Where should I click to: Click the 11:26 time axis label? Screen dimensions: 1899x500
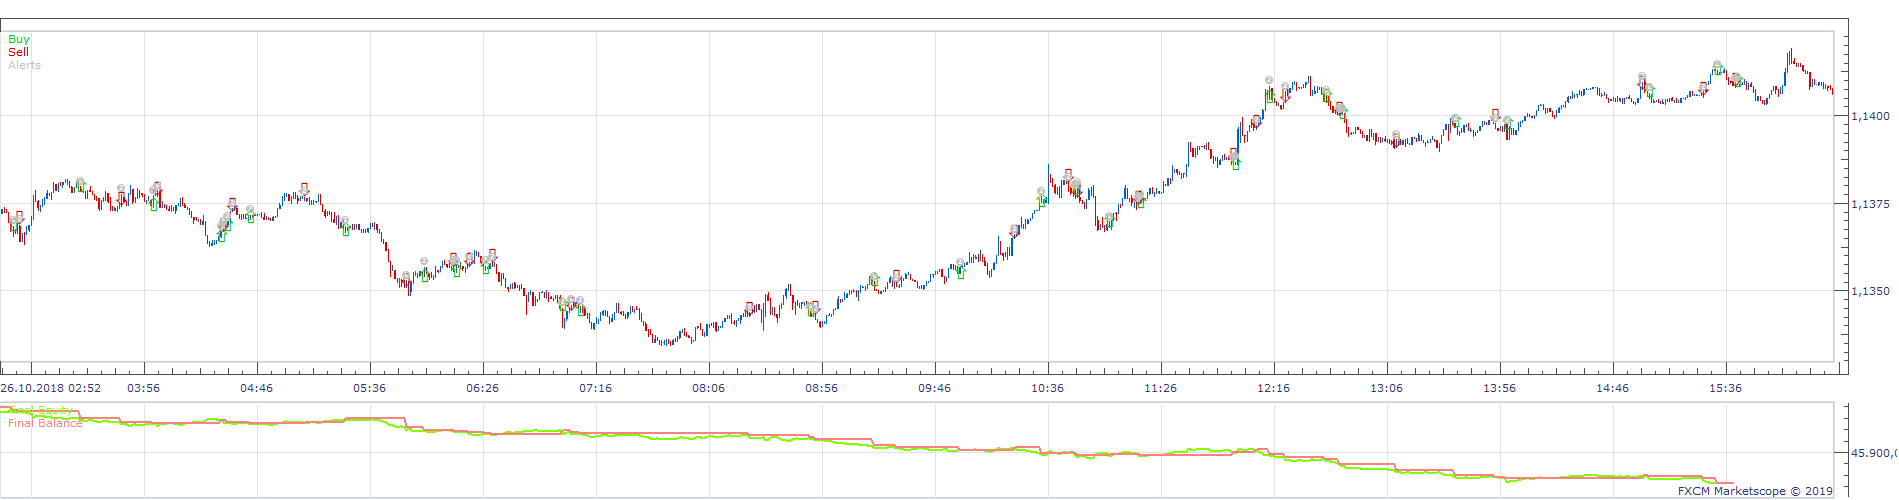(1160, 388)
